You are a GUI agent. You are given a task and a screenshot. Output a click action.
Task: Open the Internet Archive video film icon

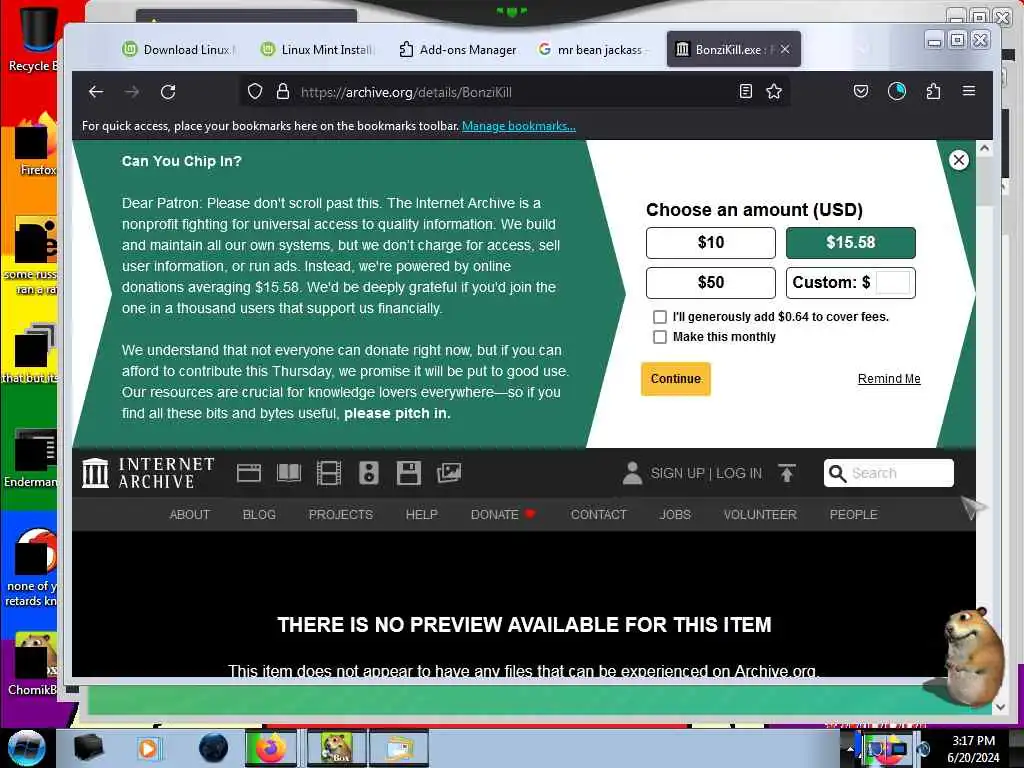[x=328, y=473]
